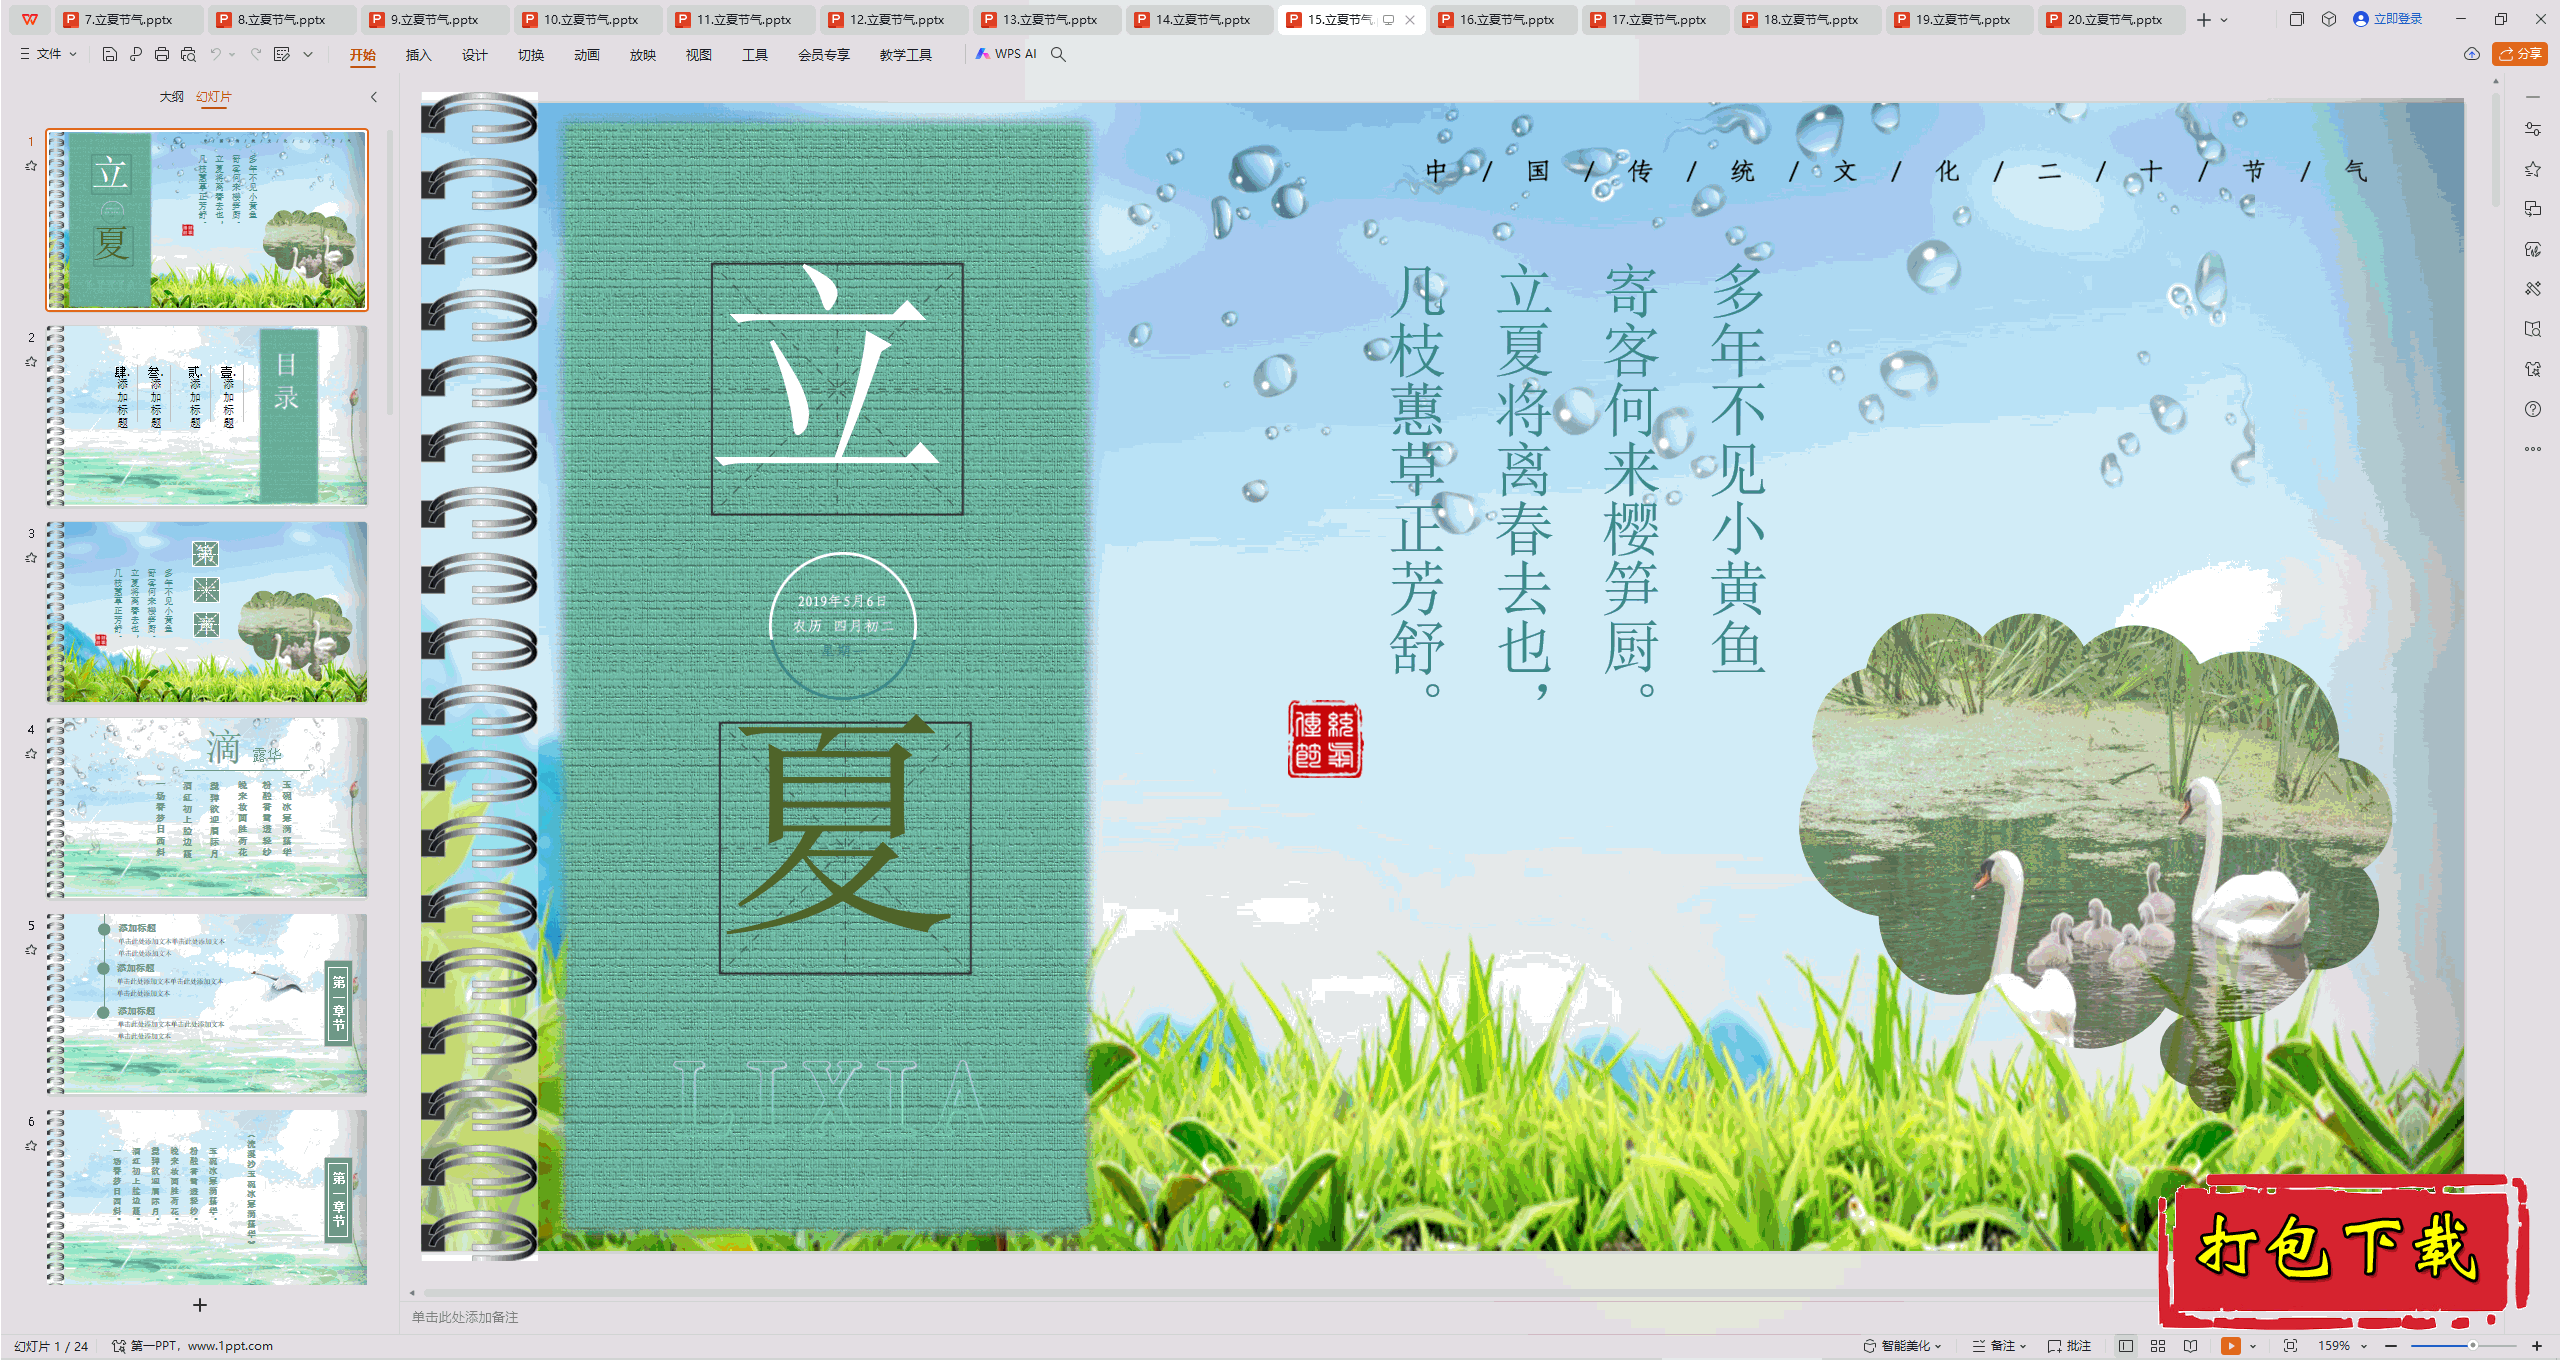This screenshot has height=1360, width=2560.
Task: Click the WPS AI button
Action: [1006, 54]
